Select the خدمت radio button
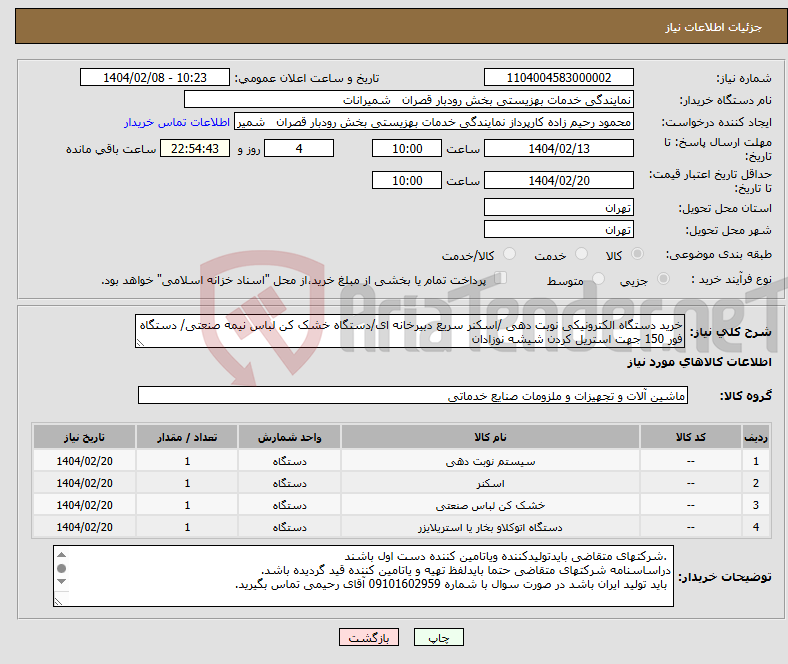The image size is (788, 664). tap(581, 254)
